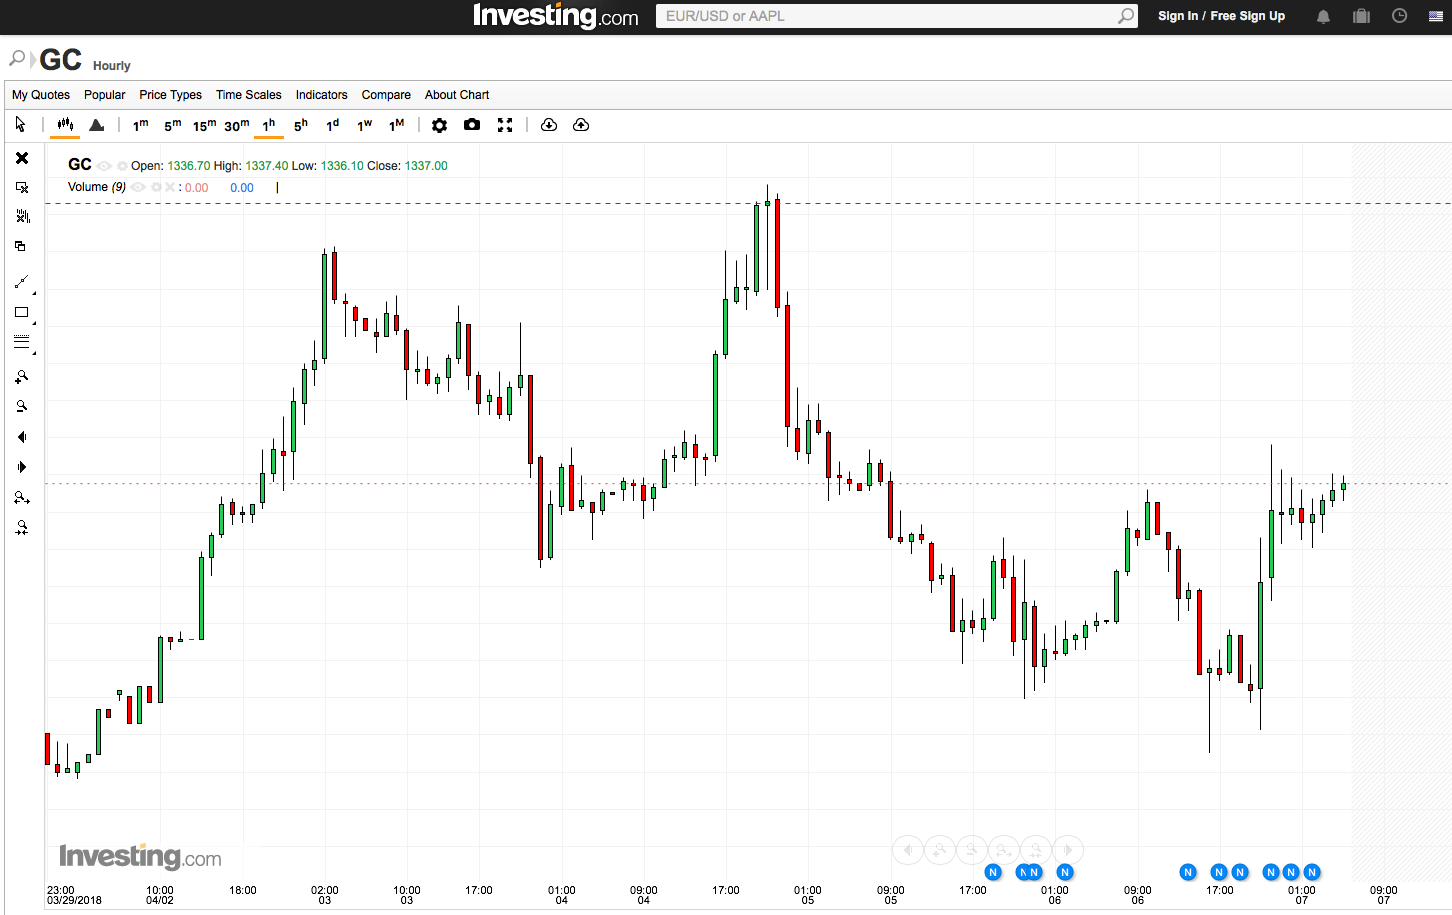Open the first news marker N near 17:00

(993, 872)
